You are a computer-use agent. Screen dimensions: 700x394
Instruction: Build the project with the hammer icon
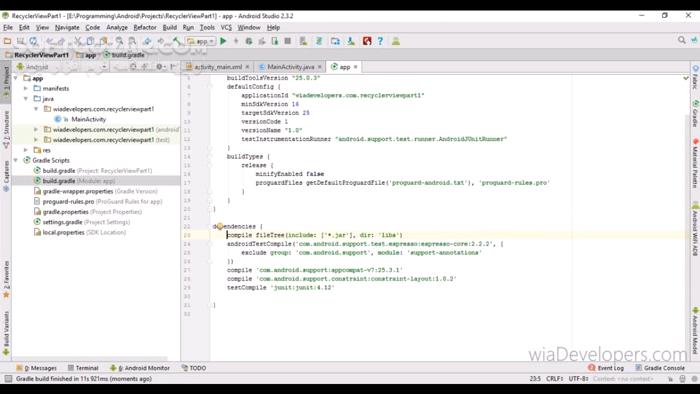point(177,41)
